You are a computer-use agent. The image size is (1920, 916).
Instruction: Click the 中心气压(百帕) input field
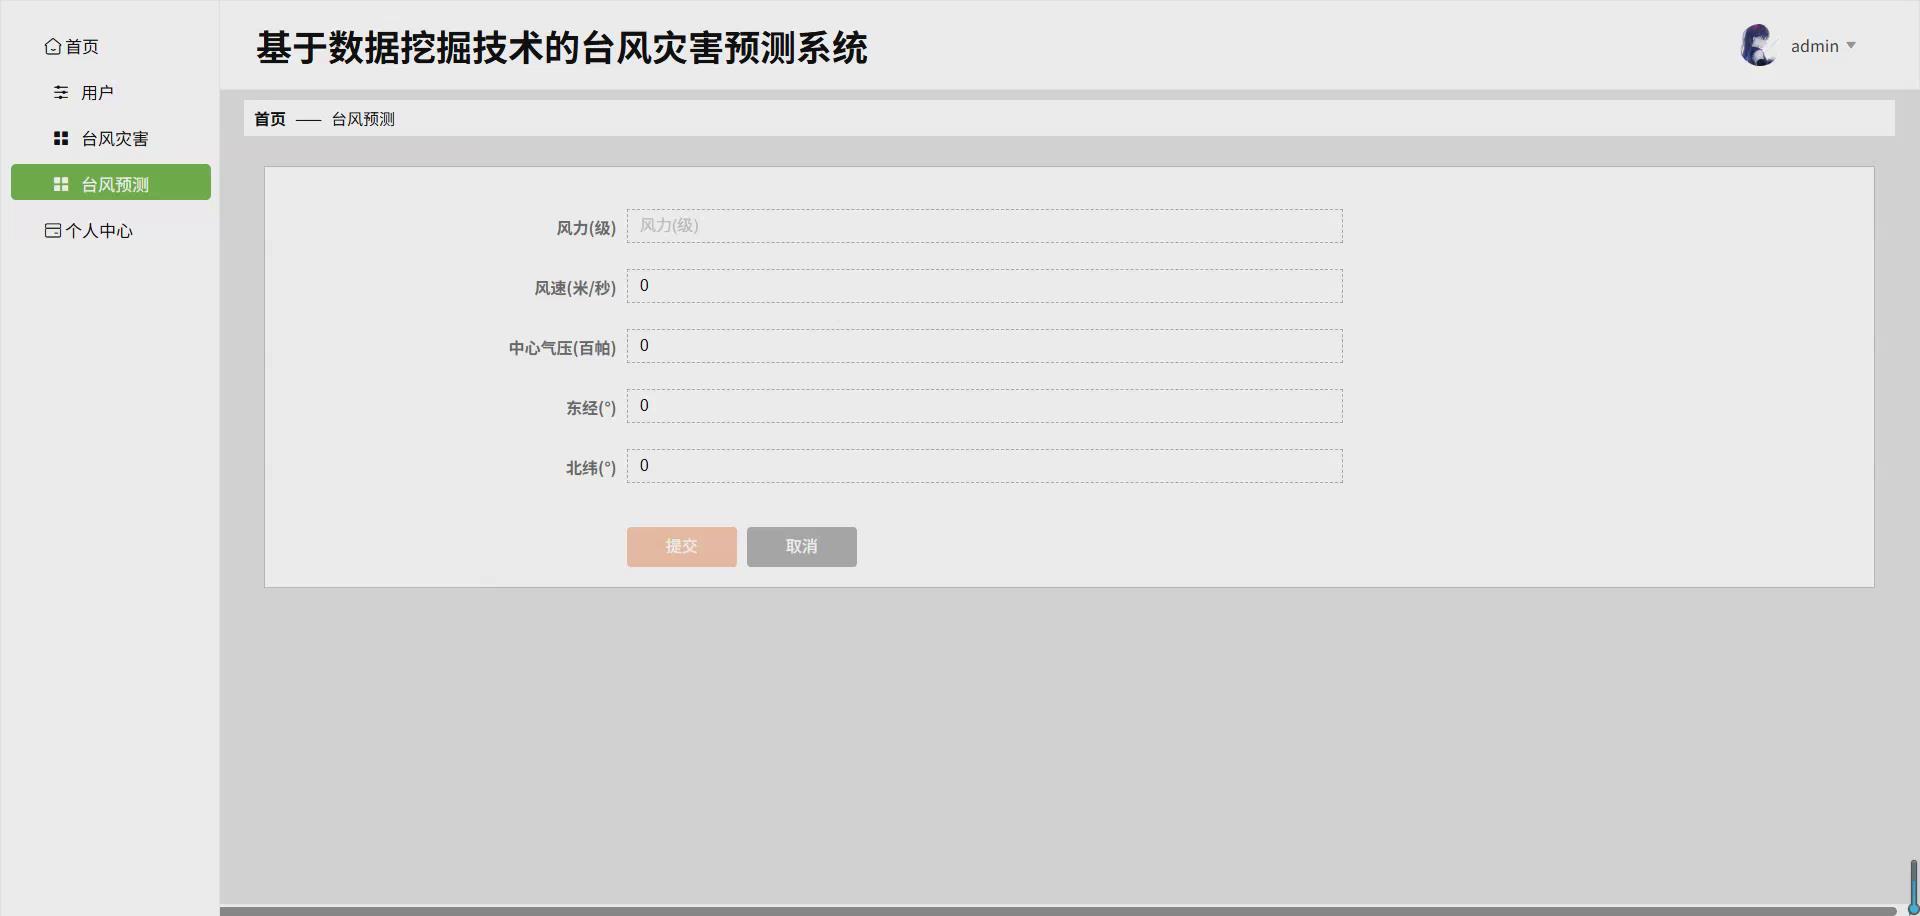pyautogui.click(x=984, y=346)
